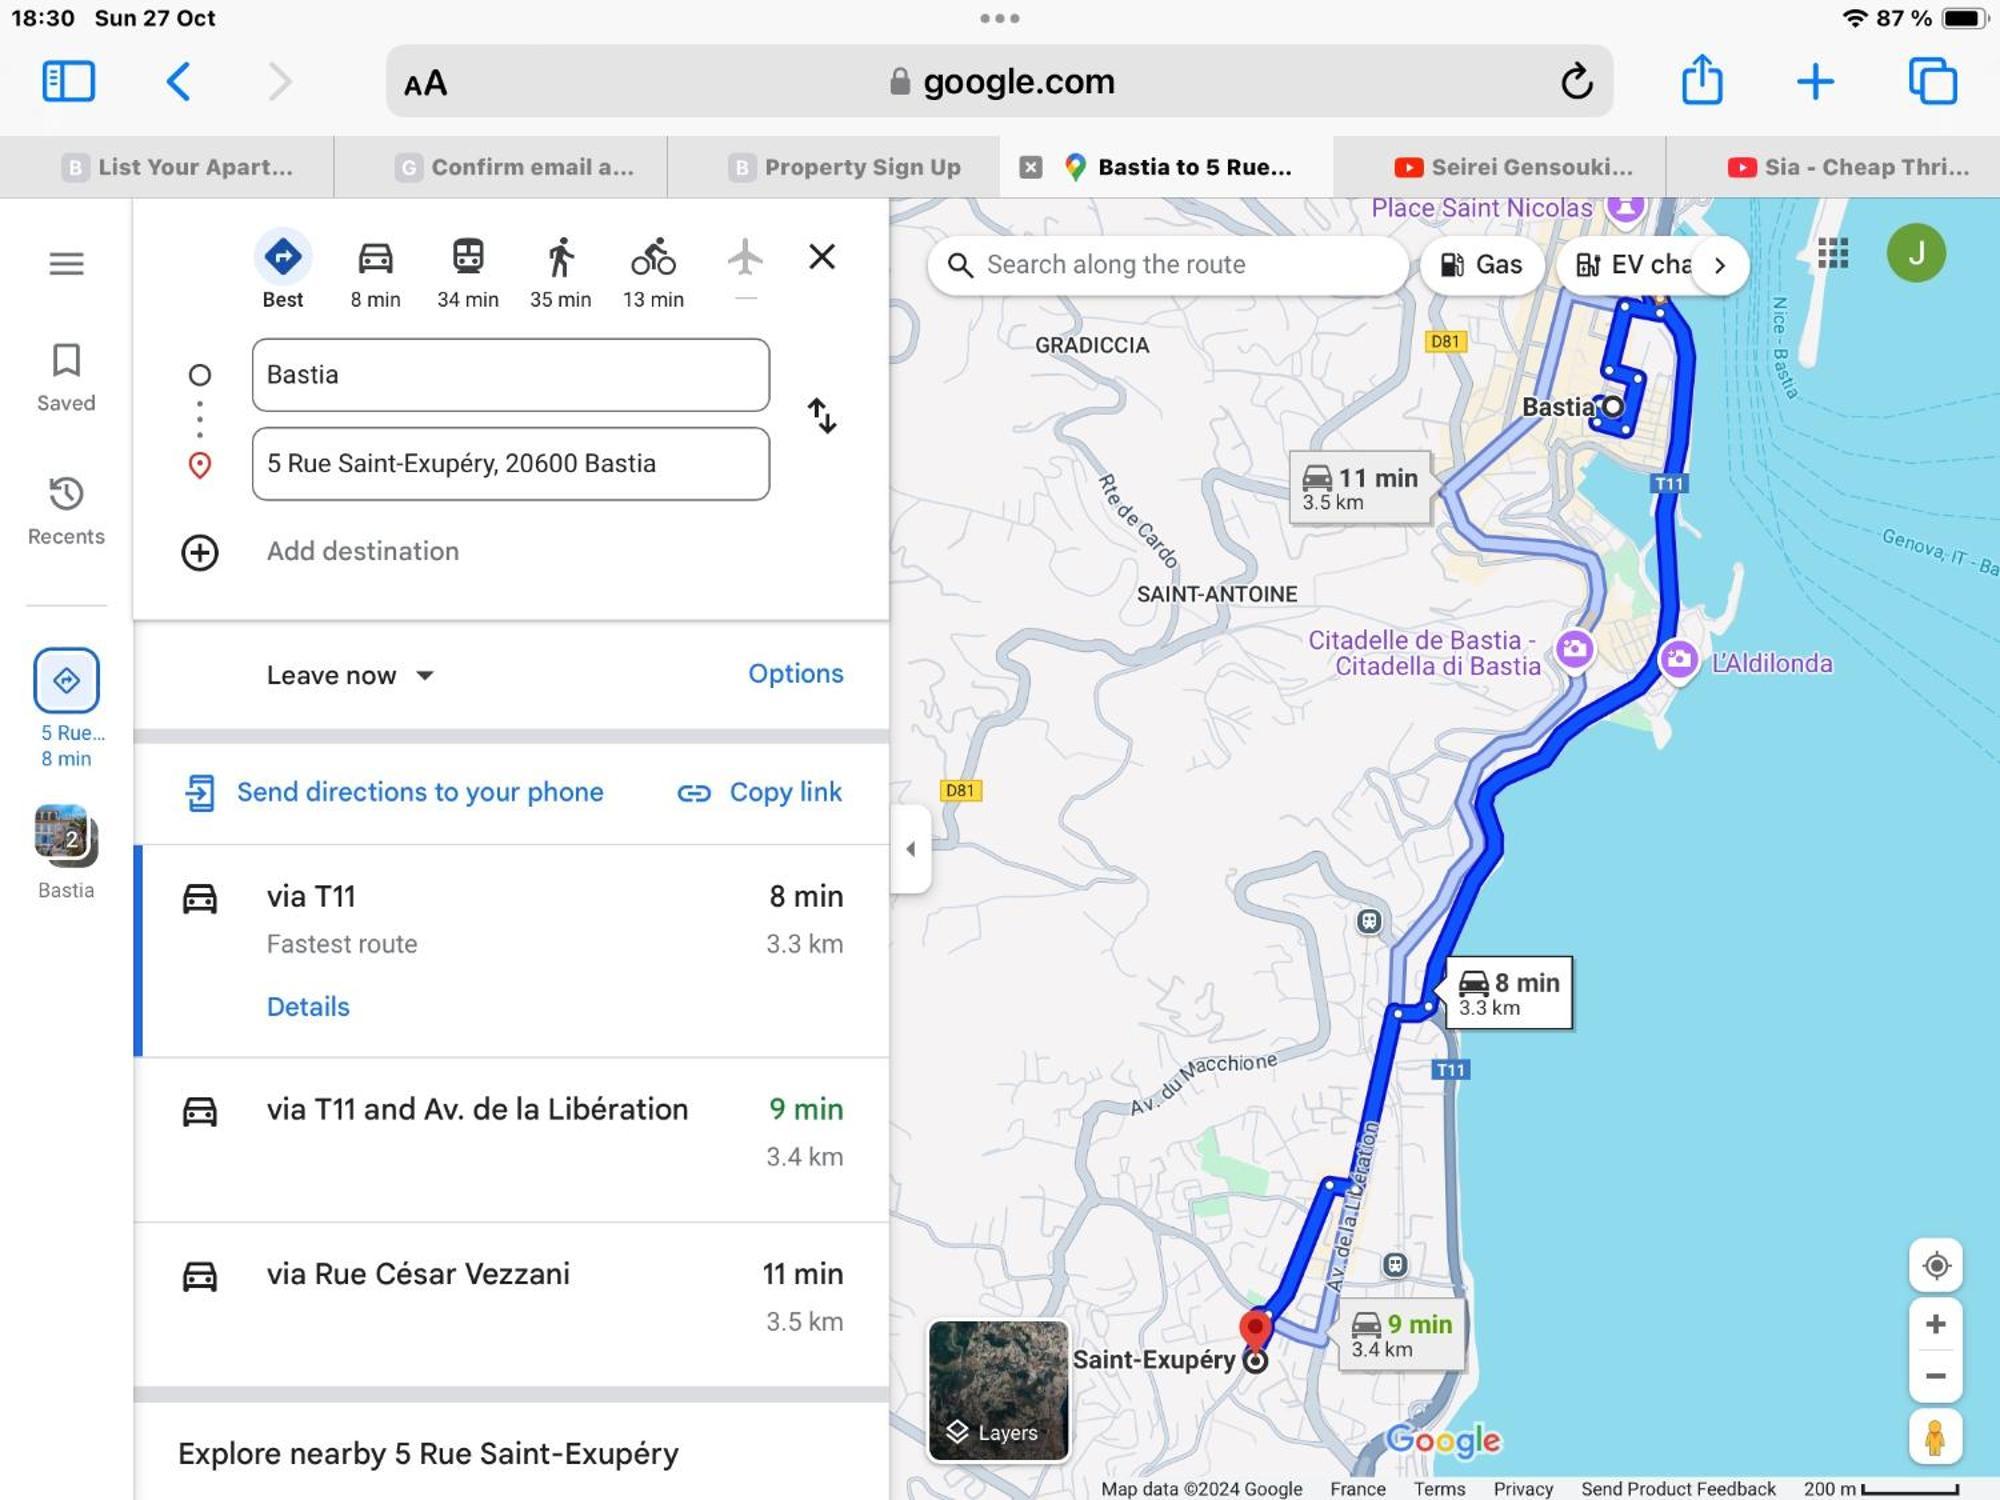Open L'Aldilonda map marker
This screenshot has width=2000, height=1500.
click(1679, 660)
